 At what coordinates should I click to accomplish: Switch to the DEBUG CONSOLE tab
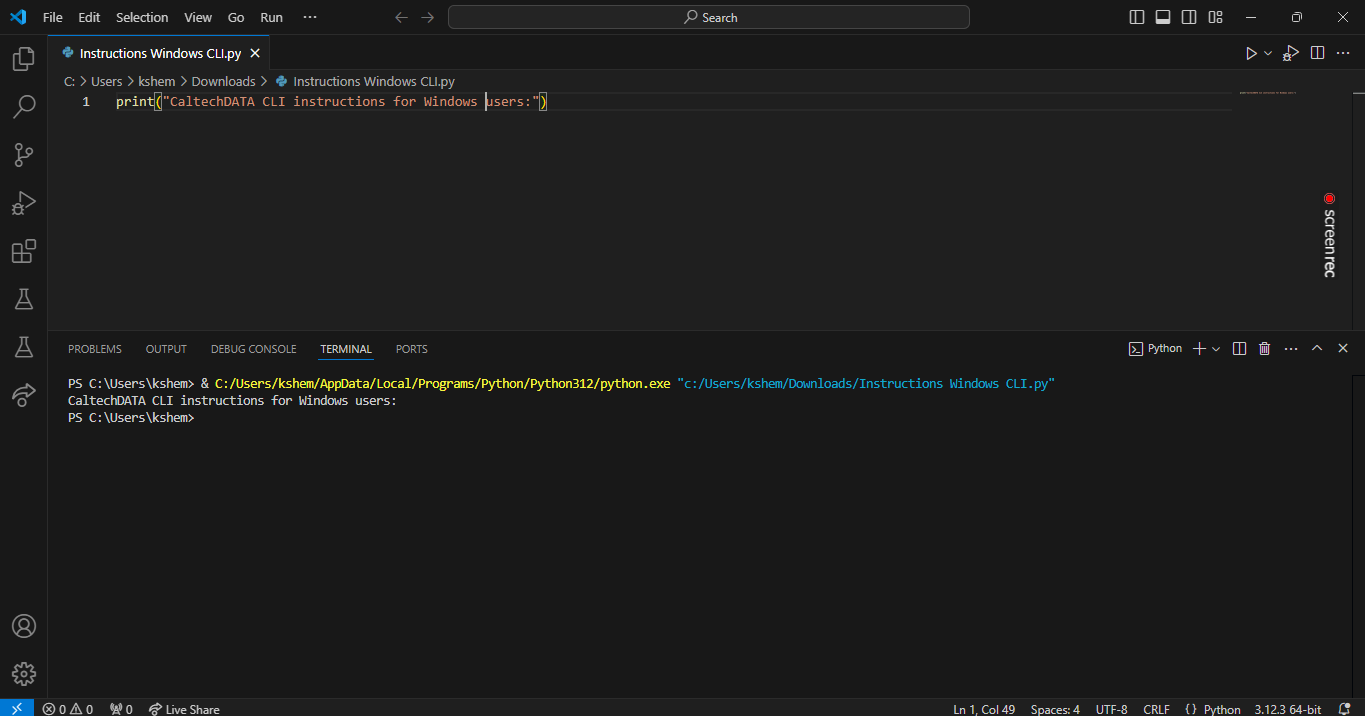[253, 349]
